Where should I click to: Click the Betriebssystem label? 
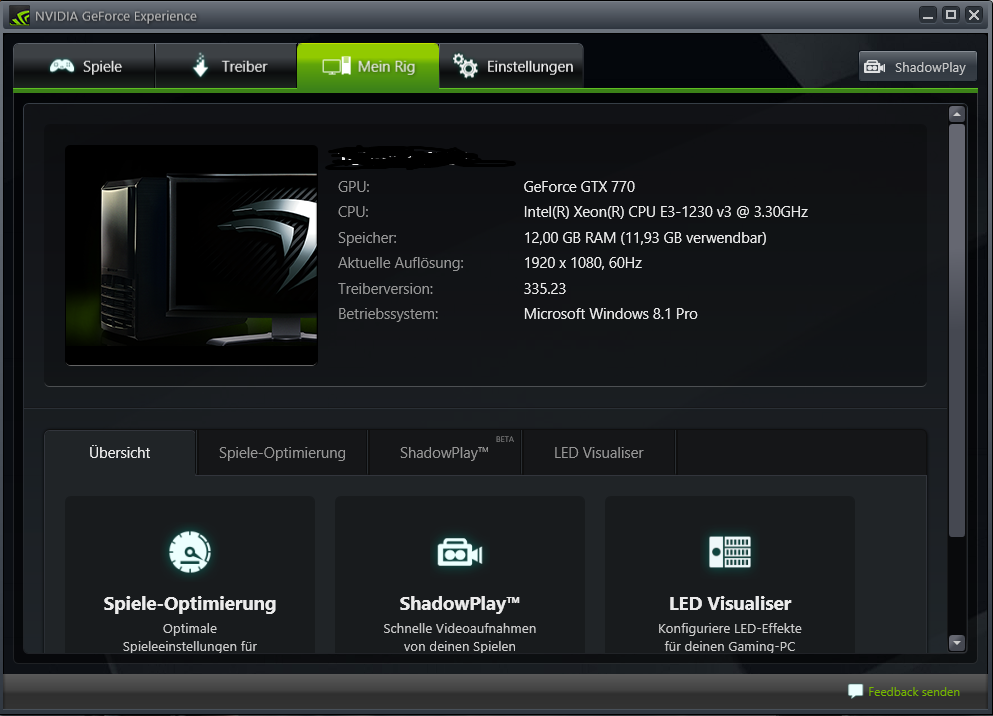click(388, 314)
